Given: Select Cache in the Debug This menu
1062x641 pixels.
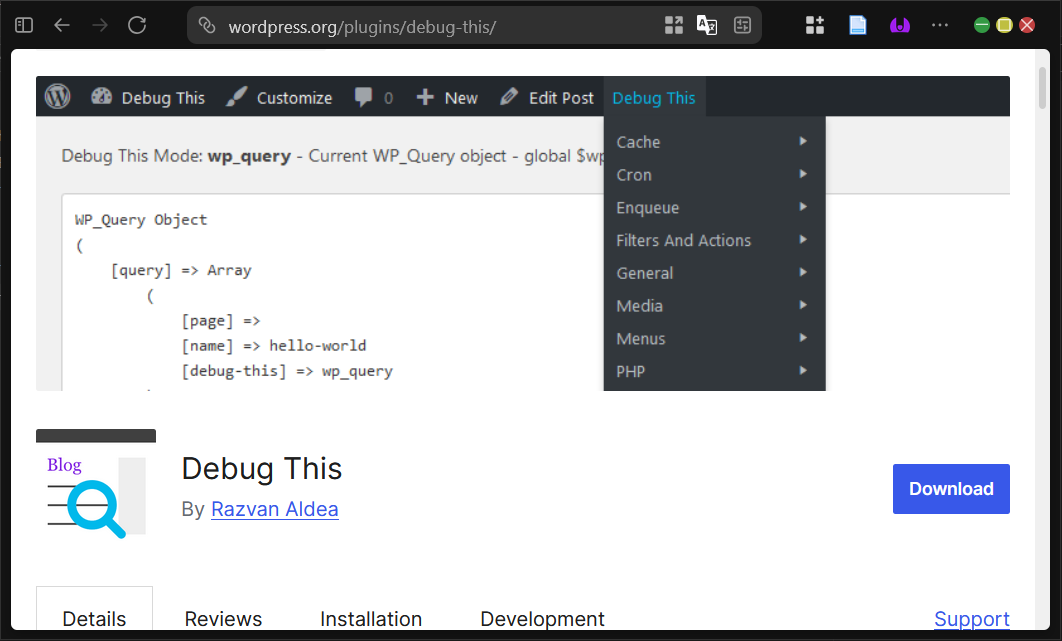Looking at the screenshot, I should coord(715,142).
